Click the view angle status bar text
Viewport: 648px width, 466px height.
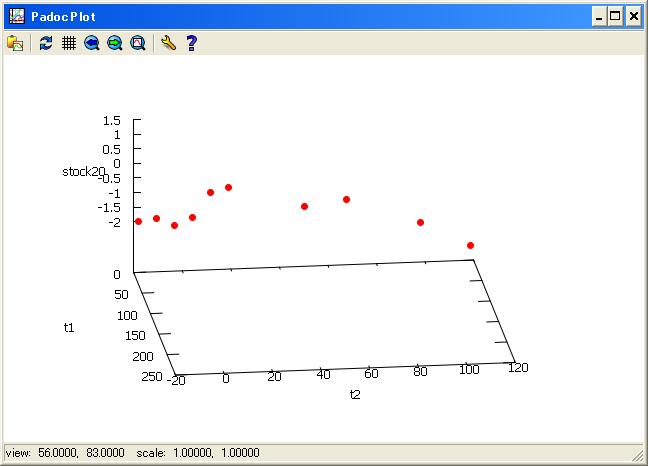[x=65, y=453]
